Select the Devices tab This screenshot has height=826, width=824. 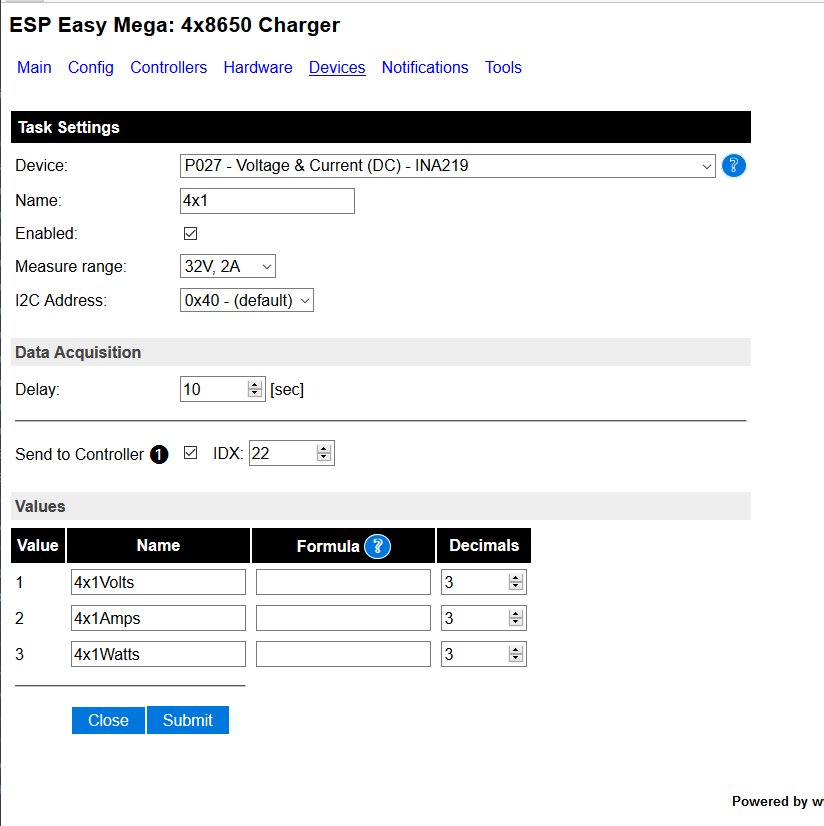[x=337, y=67]
